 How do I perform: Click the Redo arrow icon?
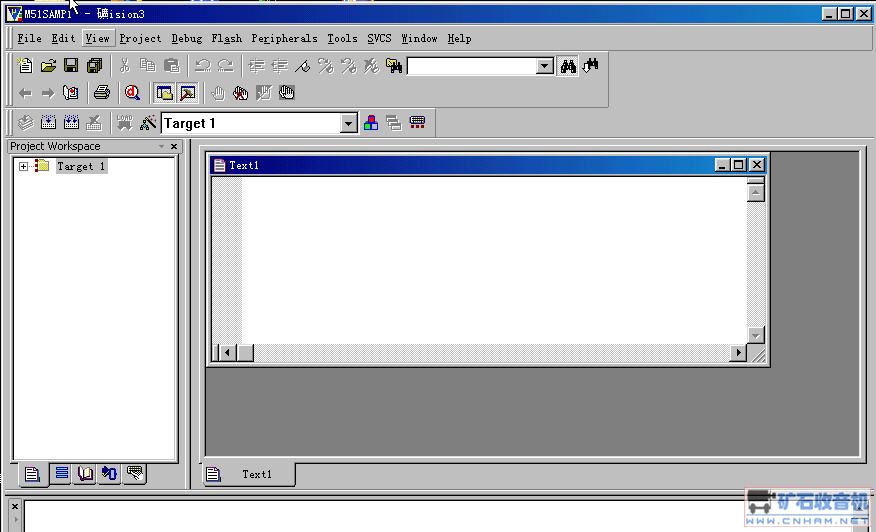[x=226, y=65]
